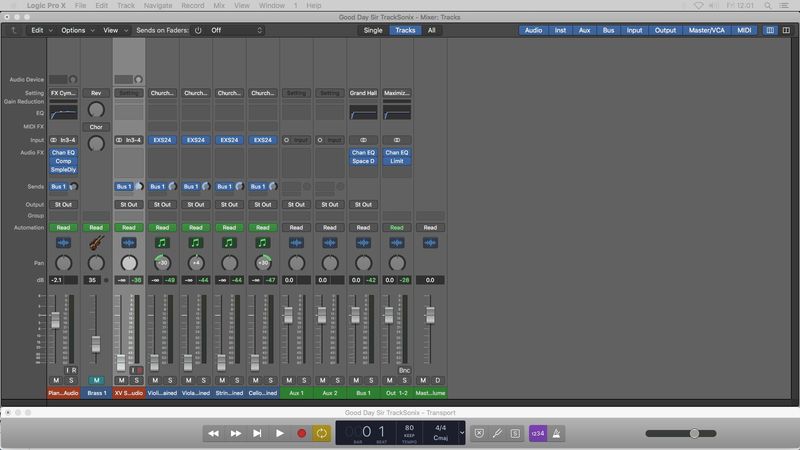This screenshot has width=800, height=450.
Task: Toggle the MIDI channel filter button
Action: click(x=744, y=30)
